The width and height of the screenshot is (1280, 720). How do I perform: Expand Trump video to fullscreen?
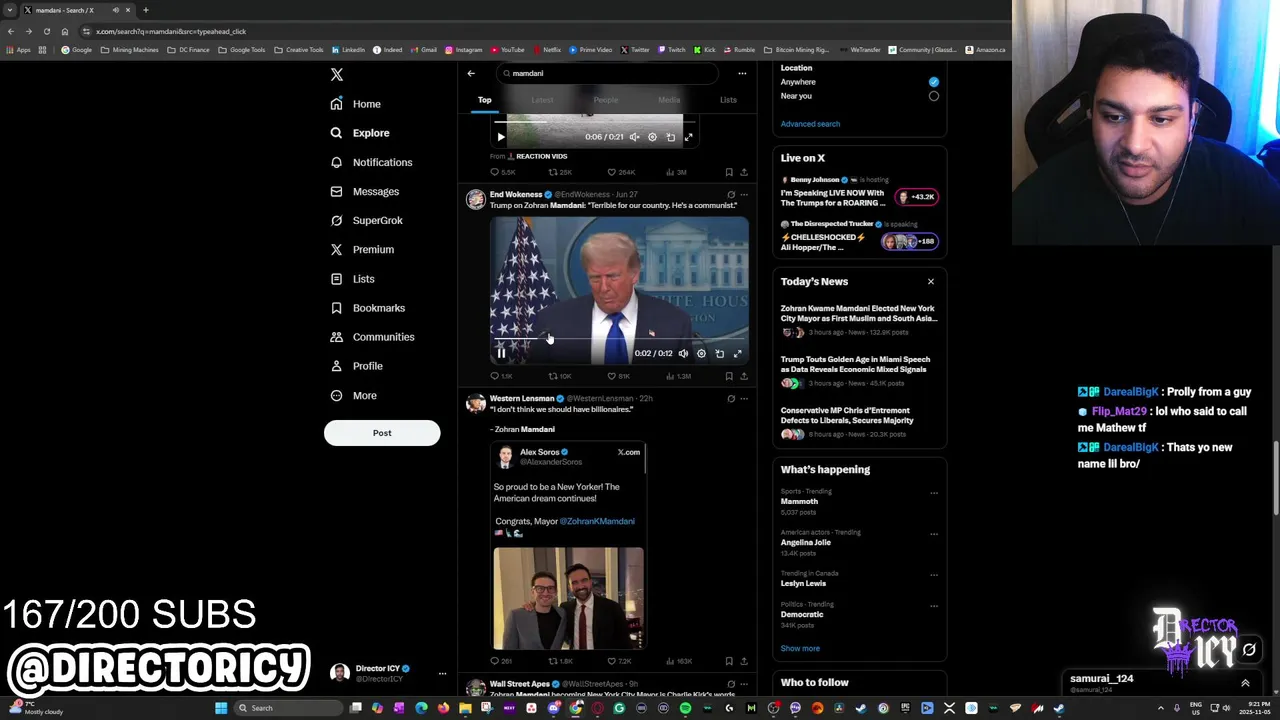[x=738, y=353]
